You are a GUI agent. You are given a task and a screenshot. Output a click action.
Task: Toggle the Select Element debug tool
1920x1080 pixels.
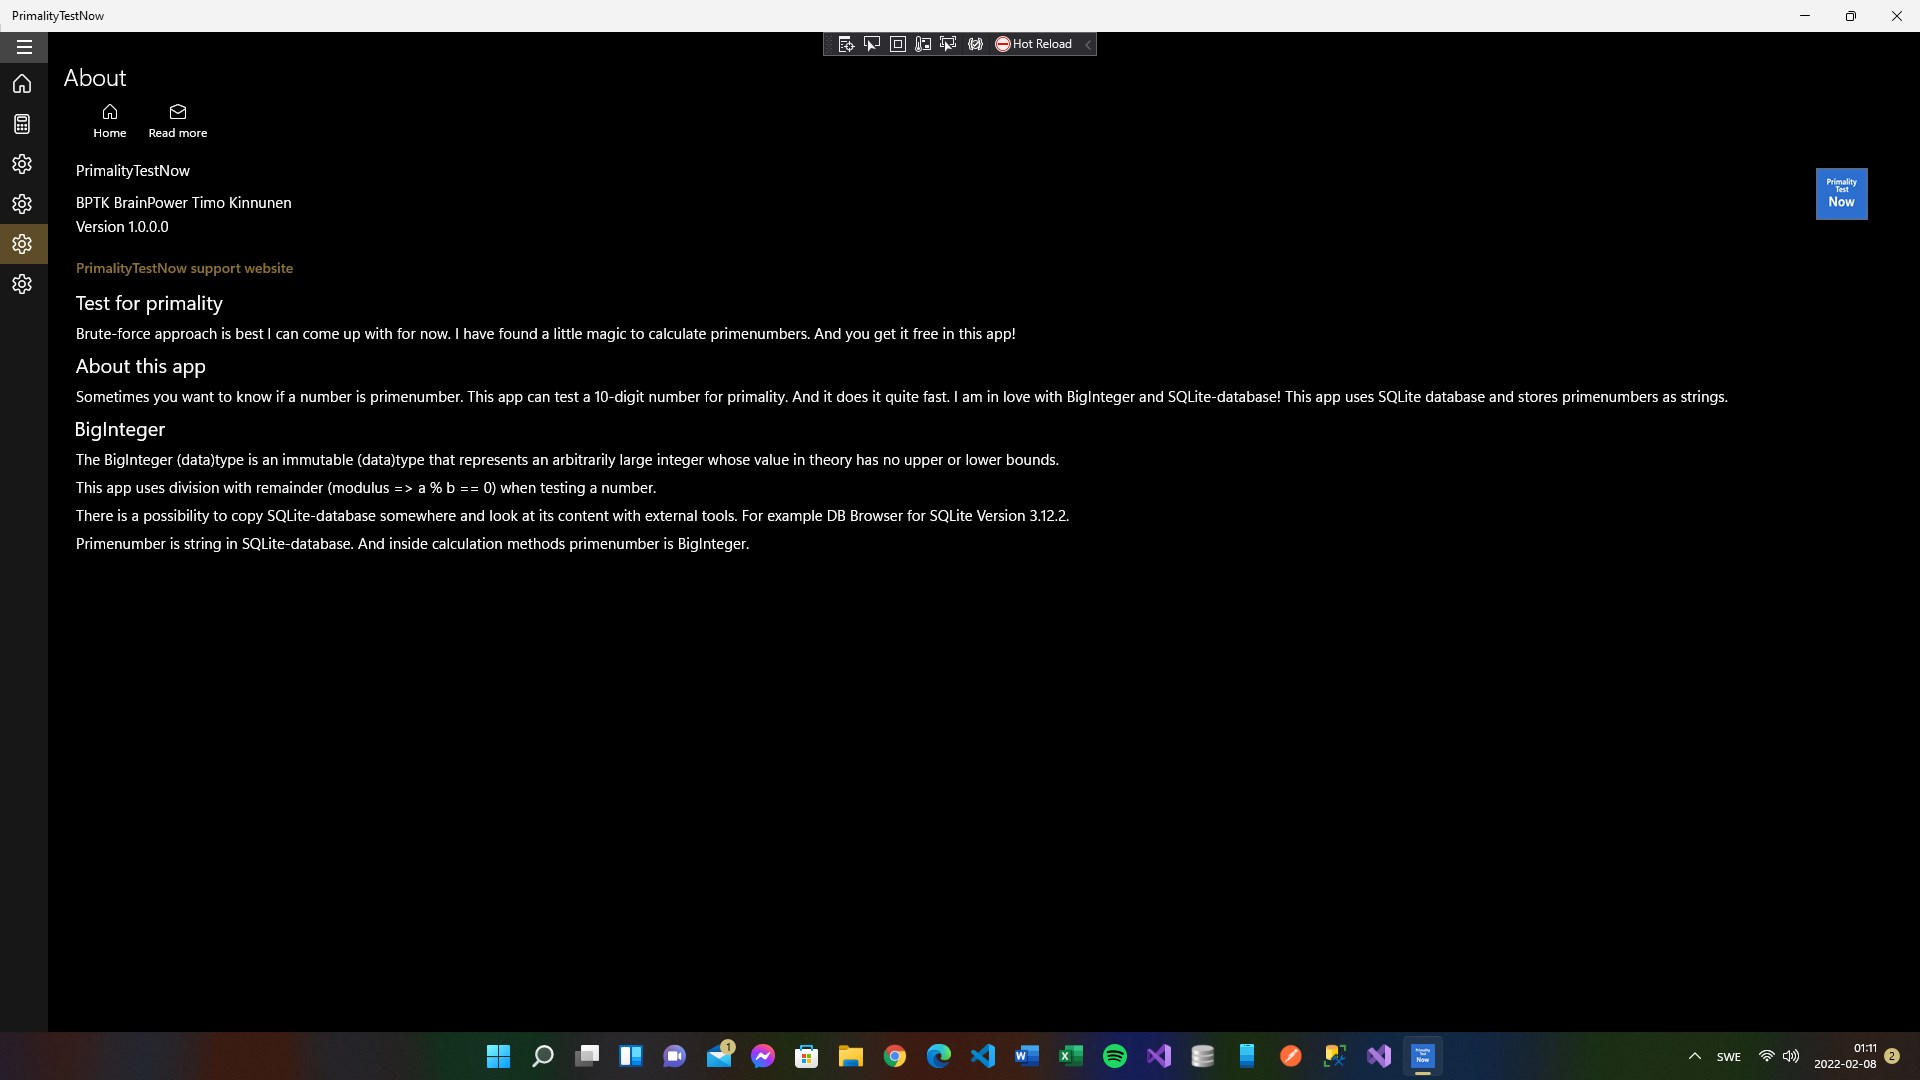[x=872, y=44]
